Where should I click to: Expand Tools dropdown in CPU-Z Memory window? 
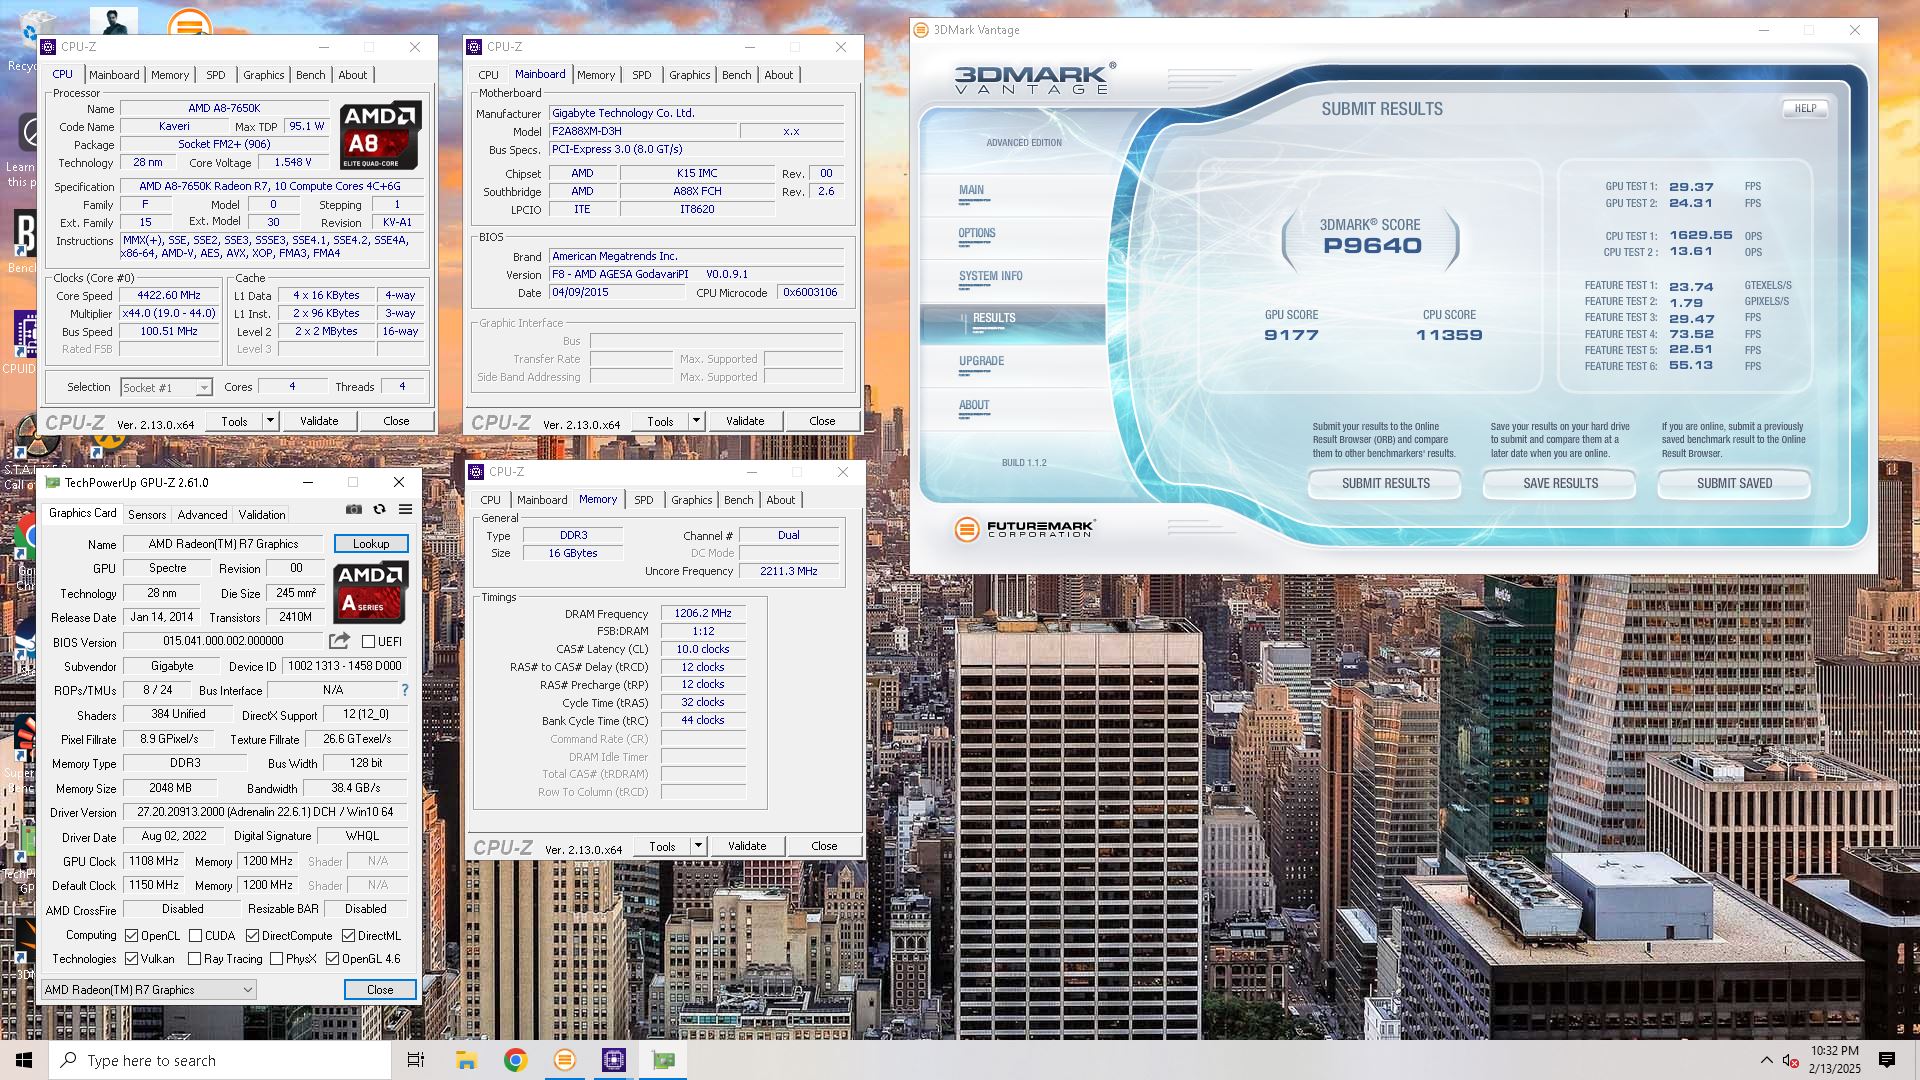tap(698, 846)
